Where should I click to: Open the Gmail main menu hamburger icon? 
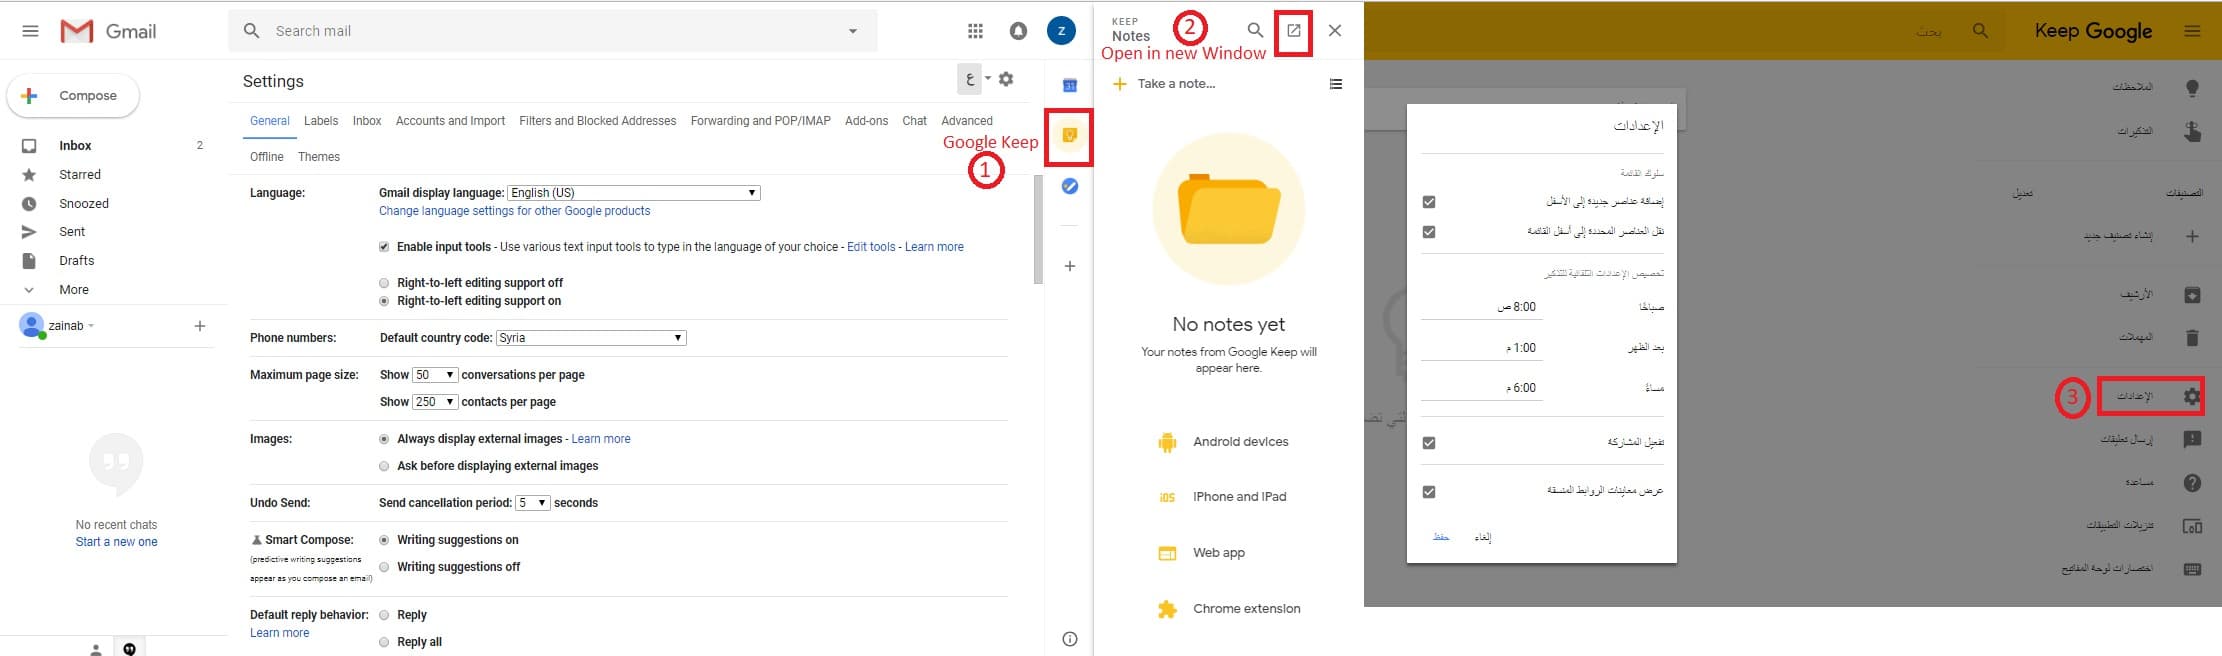30,31
